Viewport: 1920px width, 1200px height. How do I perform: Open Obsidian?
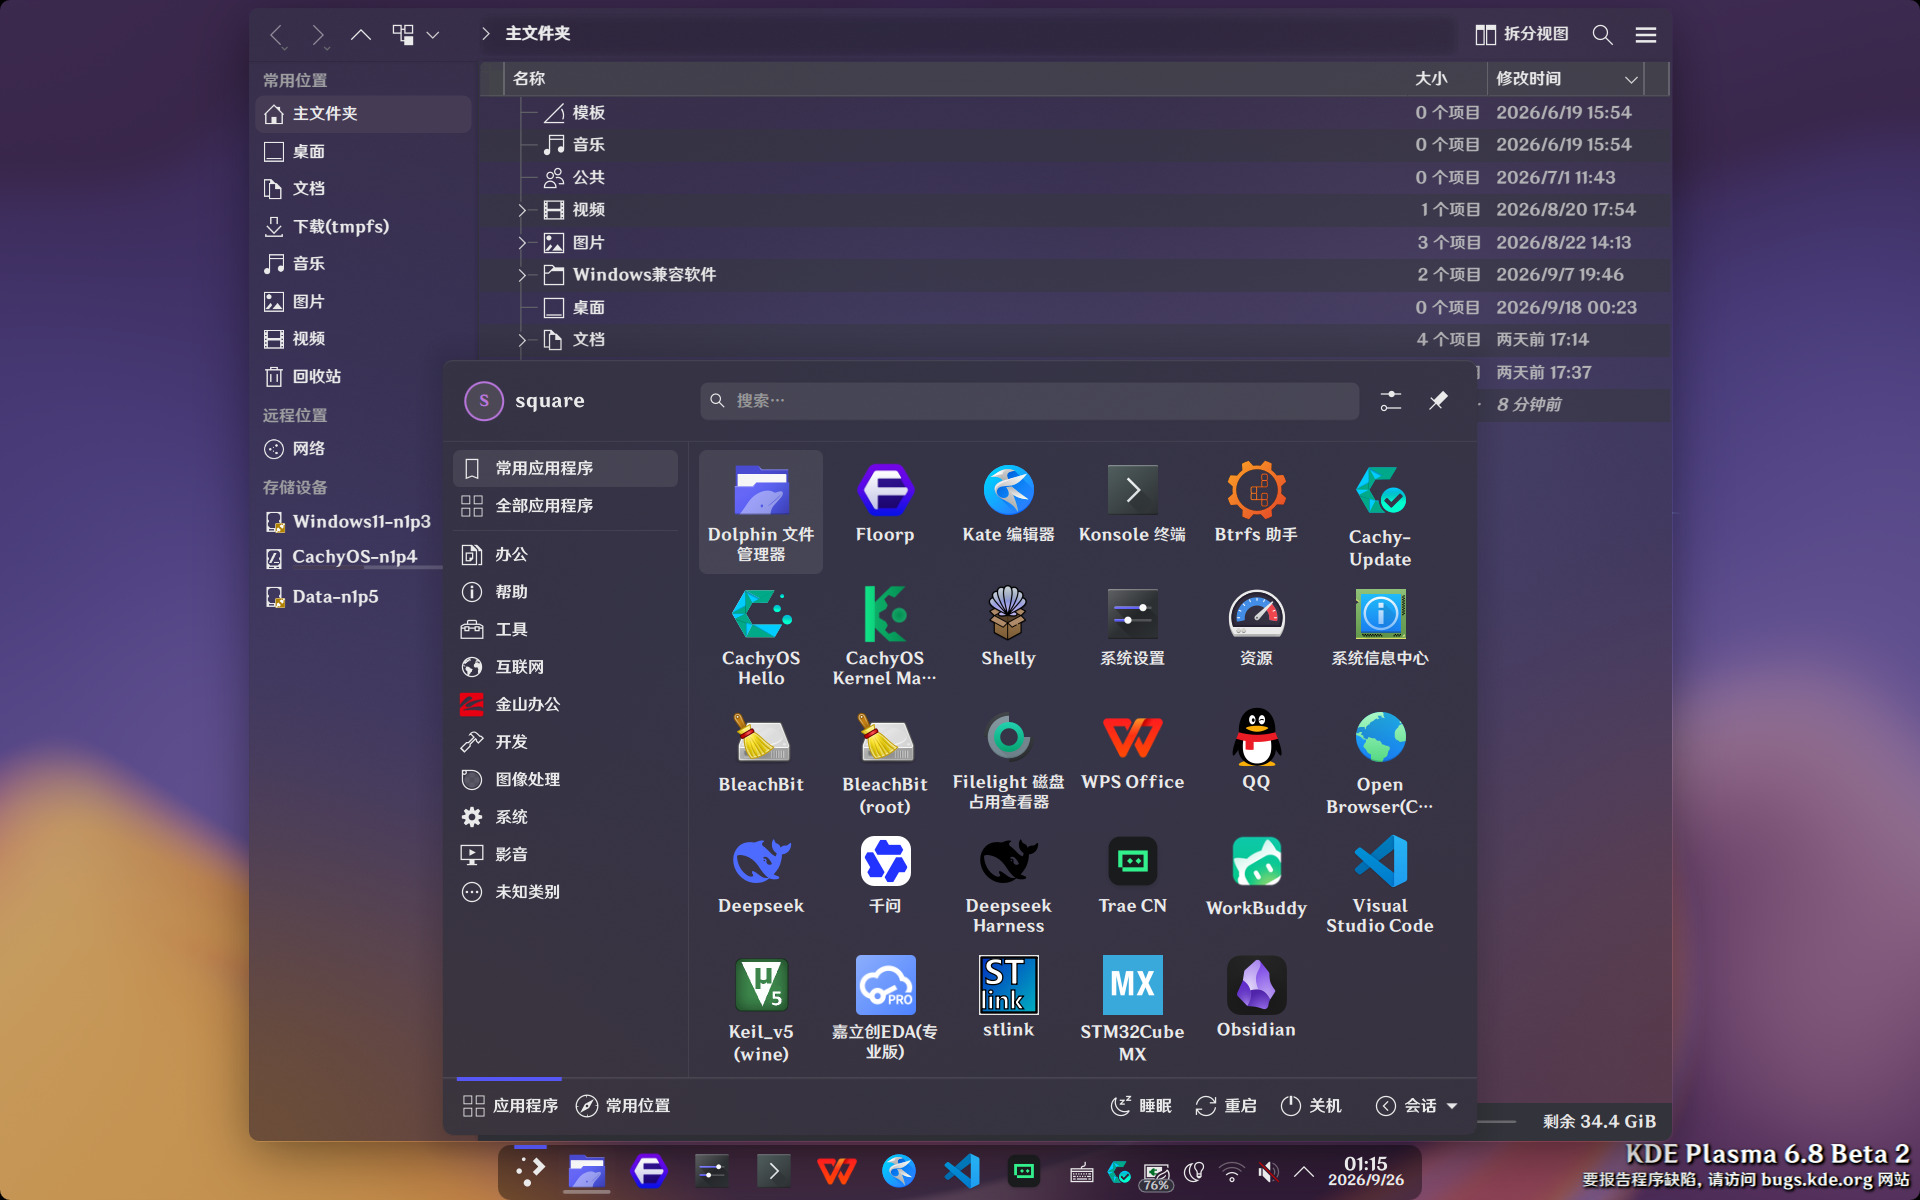click(1256, 1000)
